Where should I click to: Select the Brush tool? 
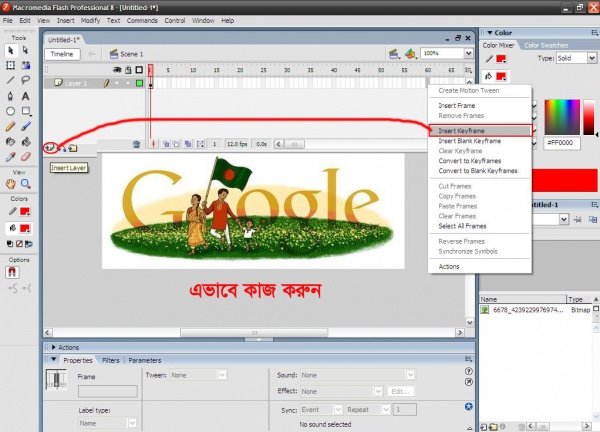click(x=26, y=126)
